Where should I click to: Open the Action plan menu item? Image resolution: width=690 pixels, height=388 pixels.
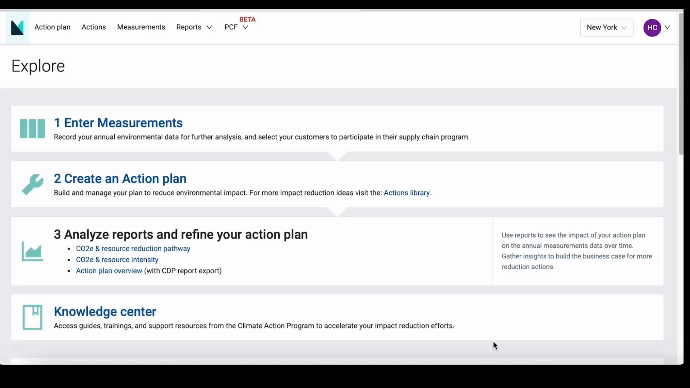click(x=52, y=27)
